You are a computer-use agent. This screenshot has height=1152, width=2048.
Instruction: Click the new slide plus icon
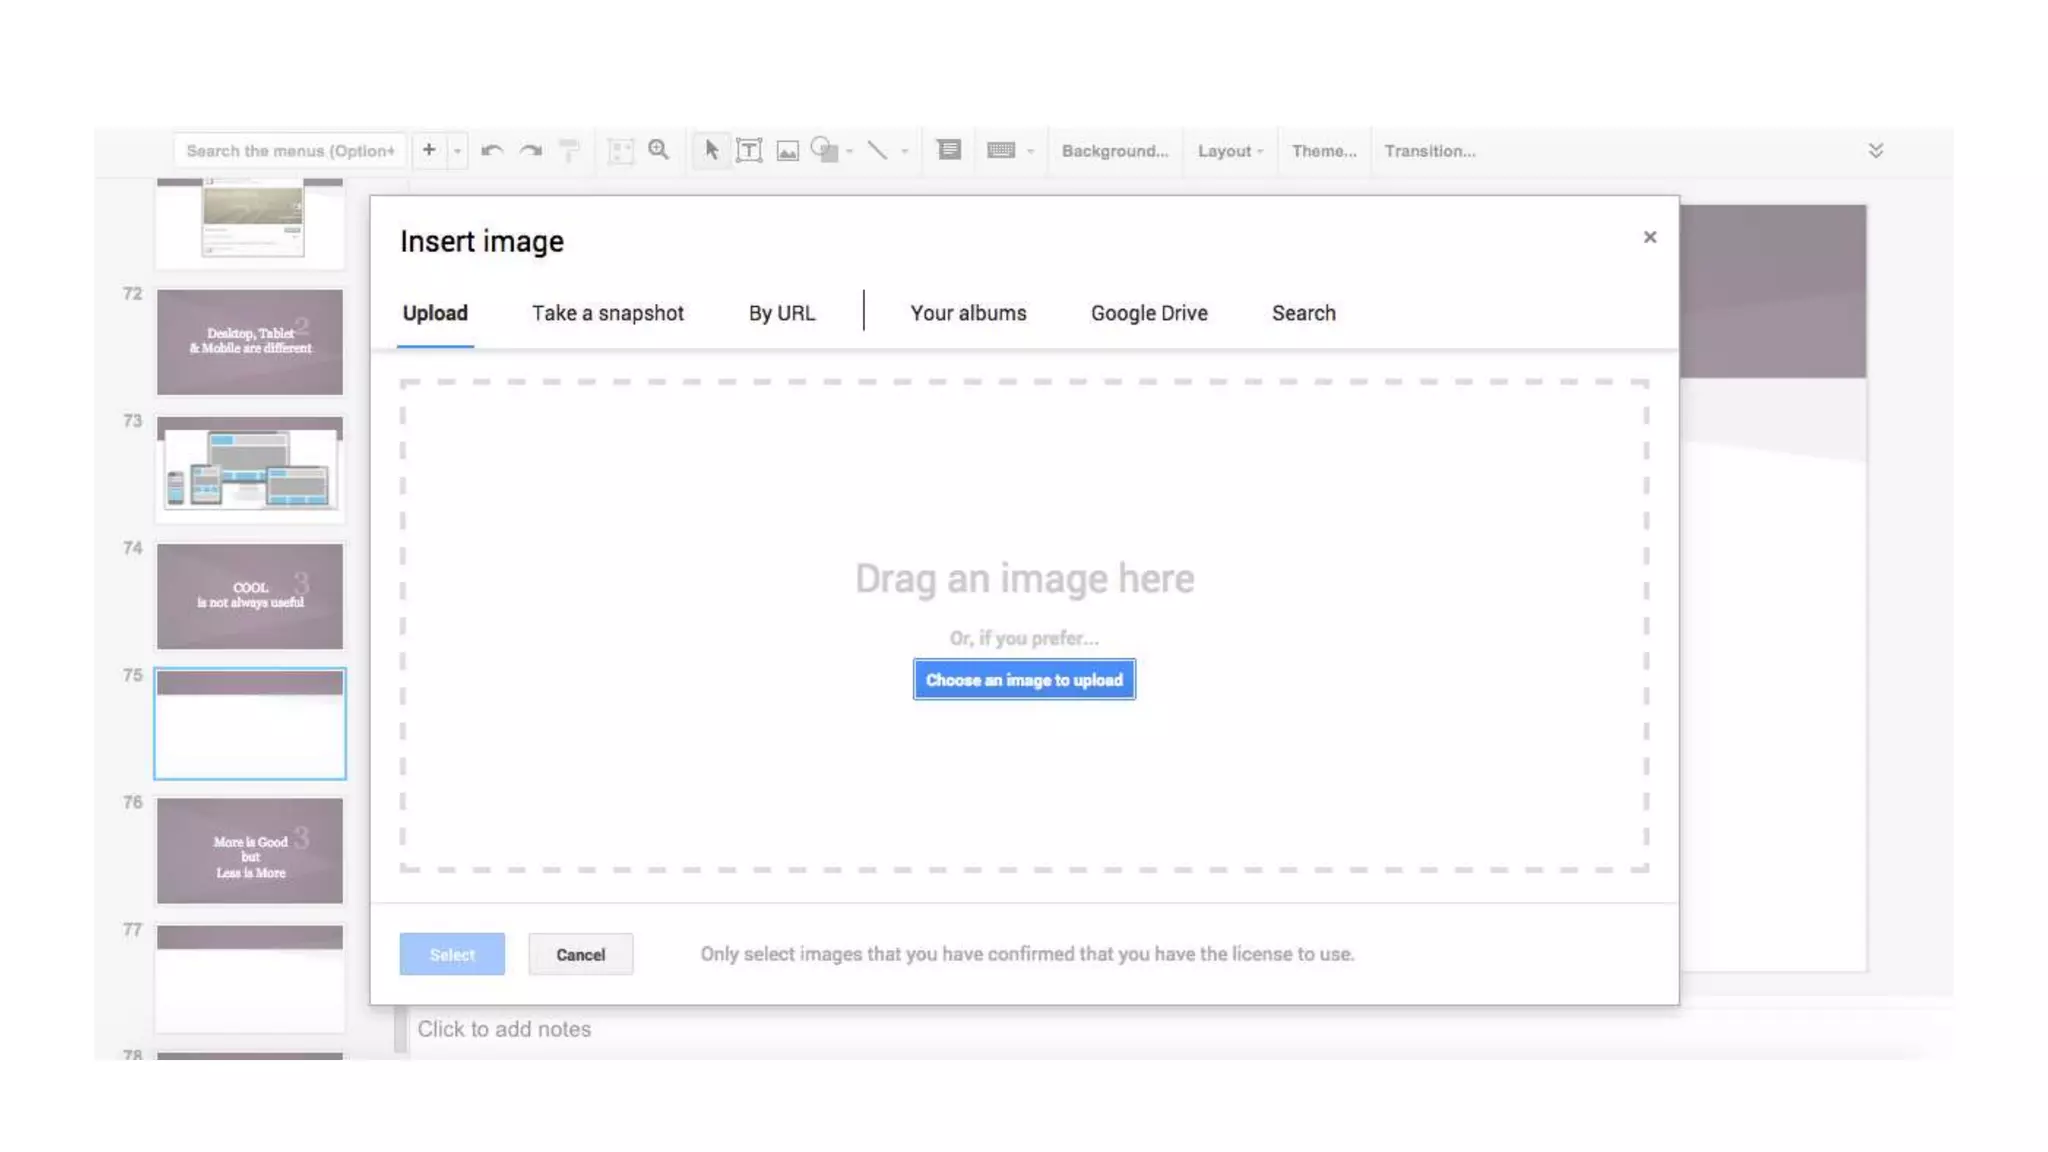428,150
